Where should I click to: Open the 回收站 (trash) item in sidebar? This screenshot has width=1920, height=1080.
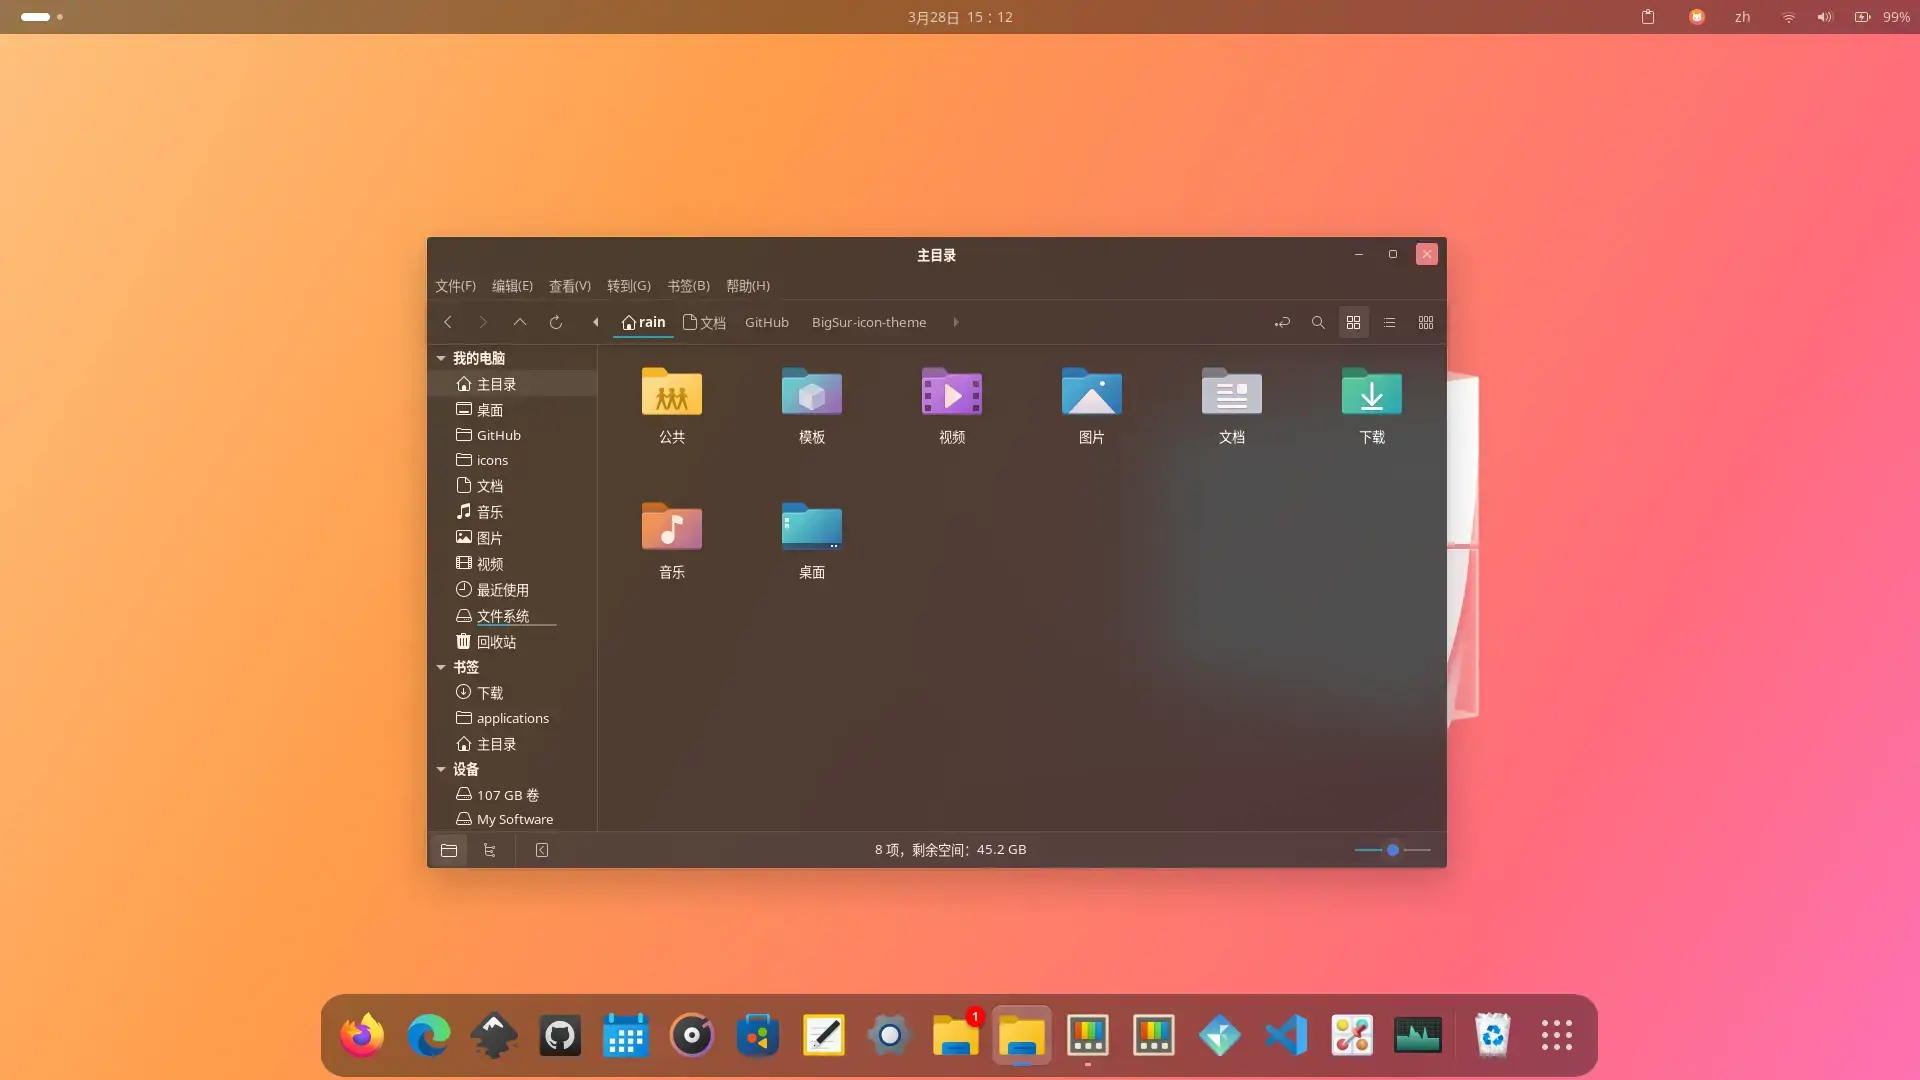pyautogui.click(x=497, y=641)
